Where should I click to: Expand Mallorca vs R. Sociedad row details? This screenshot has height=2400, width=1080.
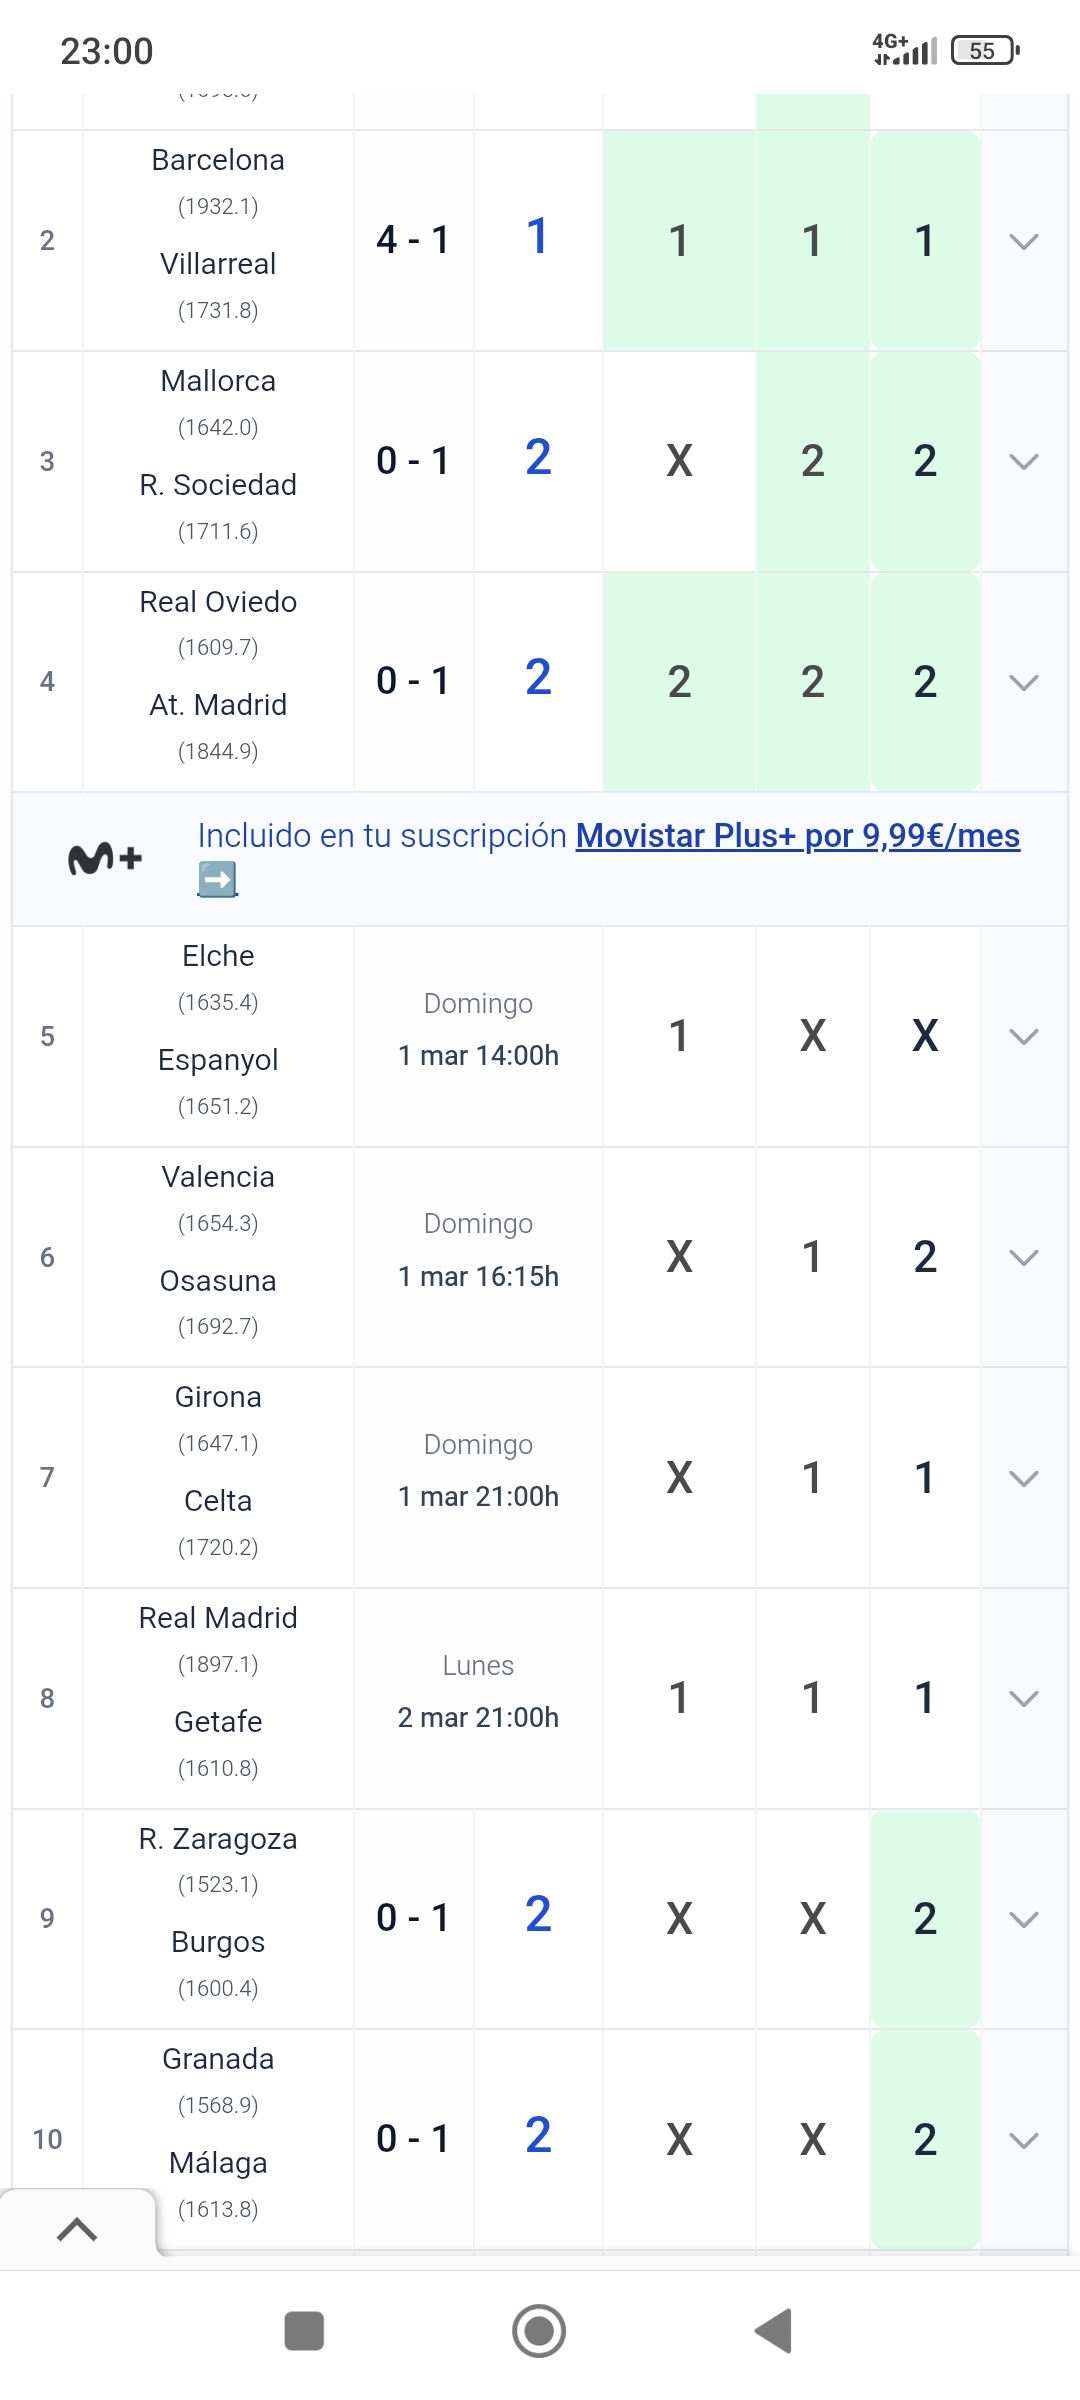1024,461
